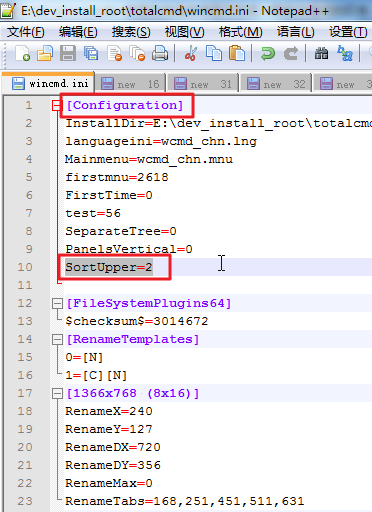
Task: Click the Notepad++ title bar app icon
Action: [7, 10]
